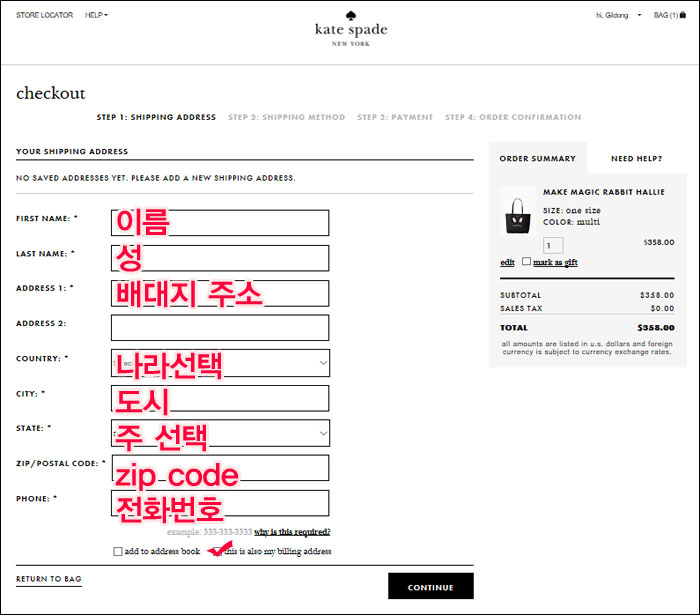Switch to the Need Help? tab
This screenshot has height=615, width=700.
pos(636,158)
